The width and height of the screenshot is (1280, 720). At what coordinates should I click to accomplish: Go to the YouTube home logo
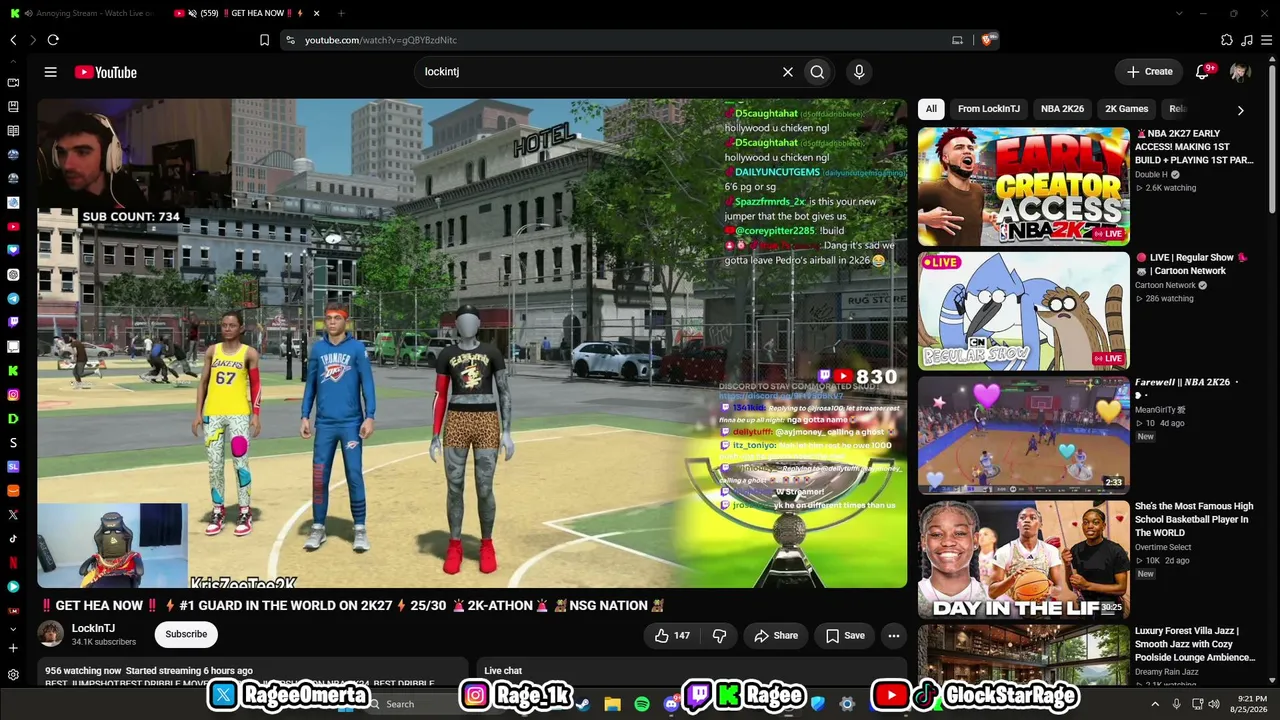[x=105, y=72]
